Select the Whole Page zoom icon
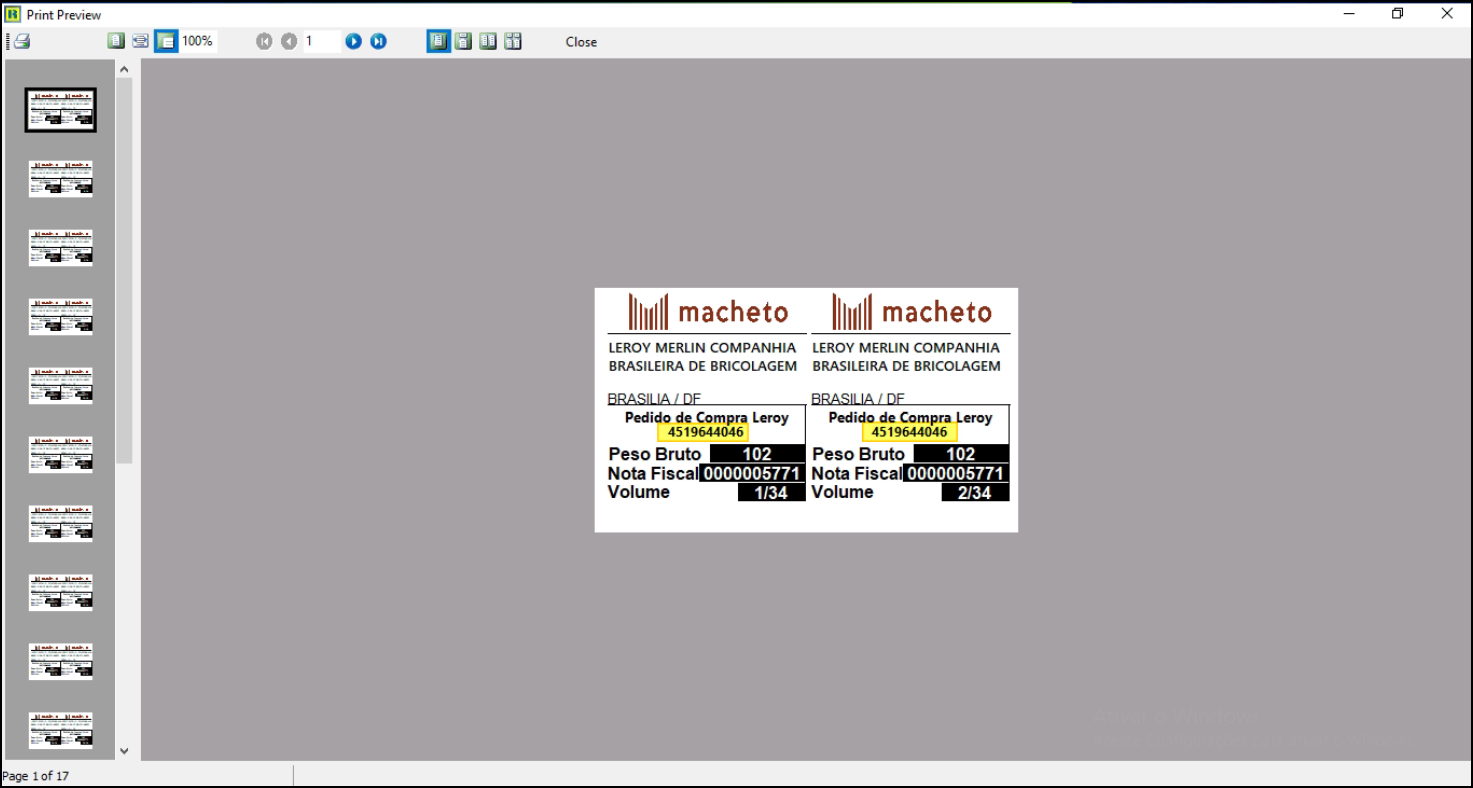The height and width of the screenshot is (788, 1473). tap(116, 41)
